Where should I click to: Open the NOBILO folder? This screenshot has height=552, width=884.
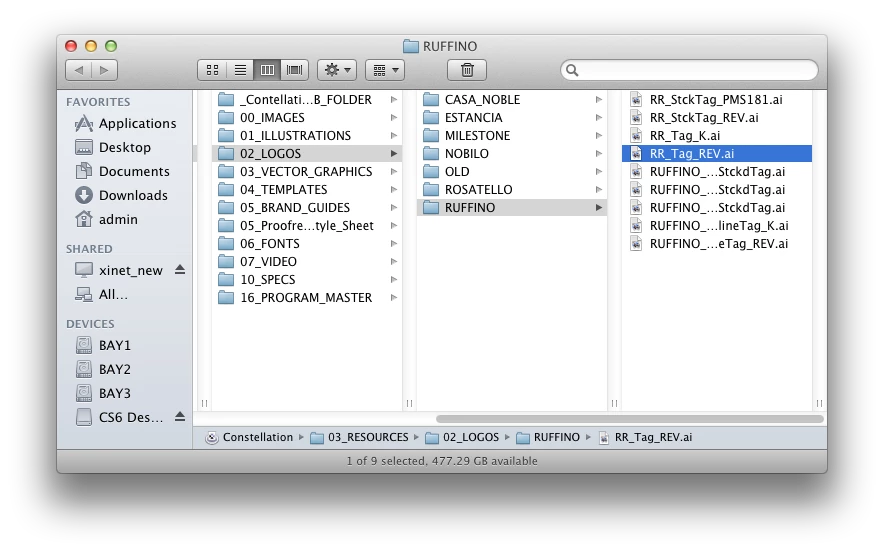pos(512,153)
